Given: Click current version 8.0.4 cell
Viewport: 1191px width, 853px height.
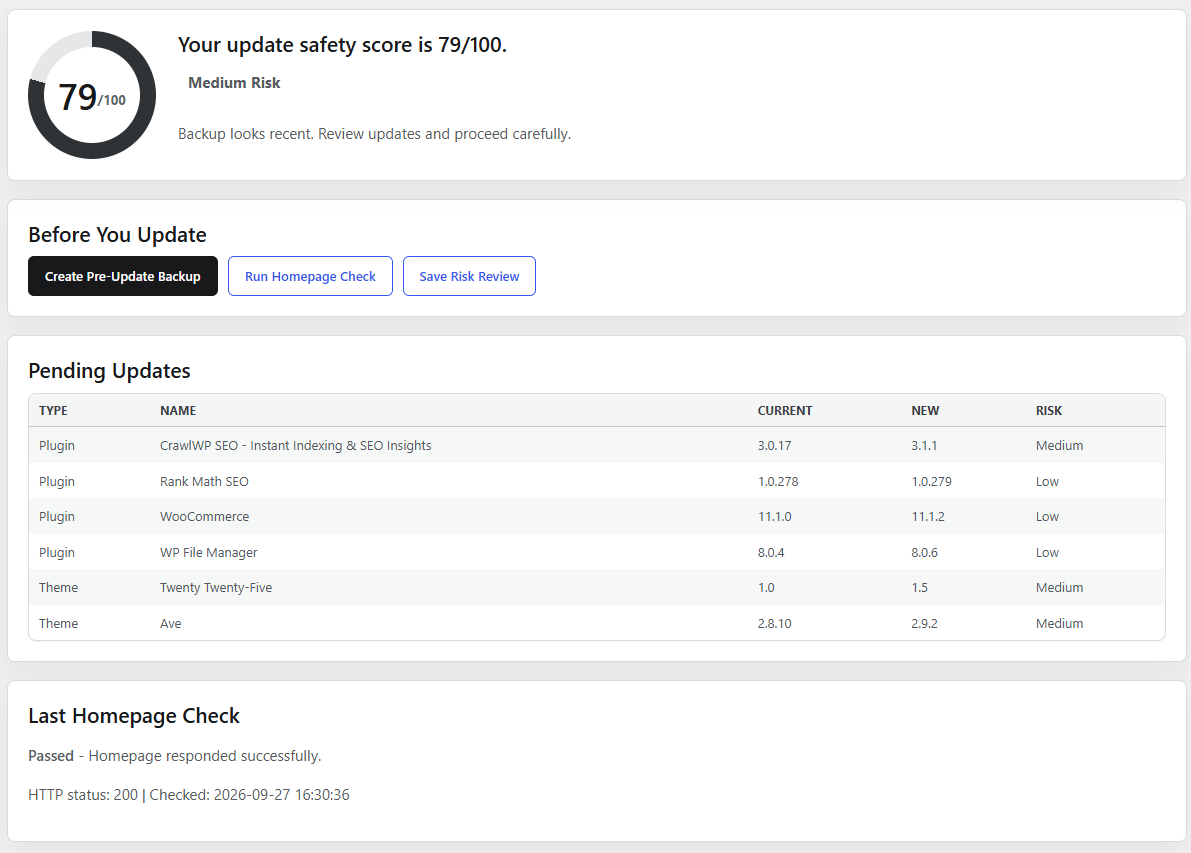Looking at the screenshot, I should [771, 552].
